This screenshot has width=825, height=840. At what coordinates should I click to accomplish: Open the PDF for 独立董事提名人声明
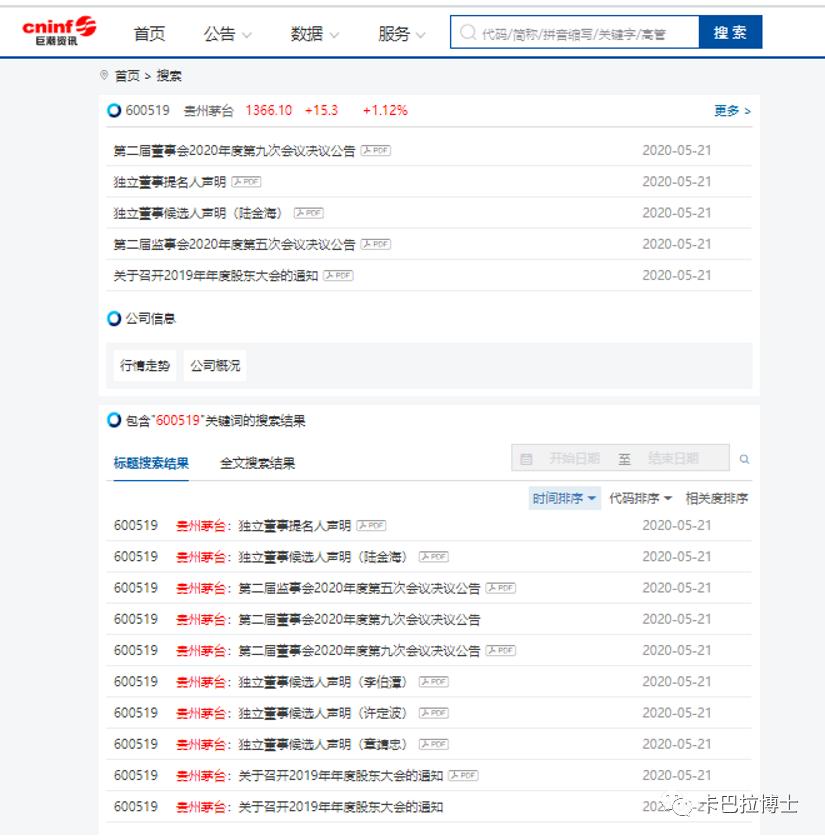246,182
